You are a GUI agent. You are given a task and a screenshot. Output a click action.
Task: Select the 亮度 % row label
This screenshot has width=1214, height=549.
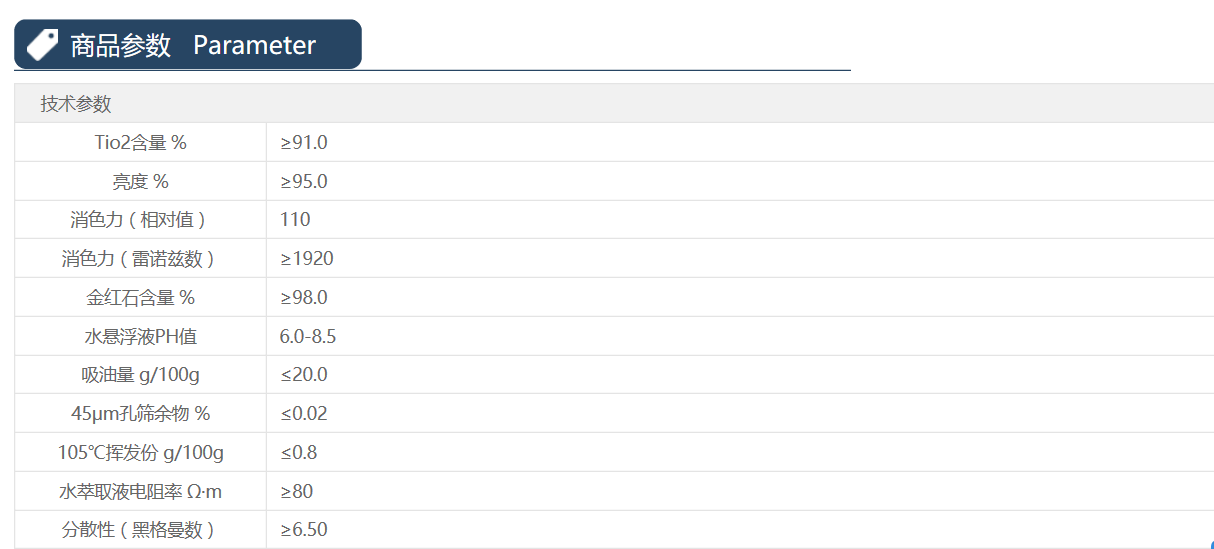pyautogui.click(x=140, y=182)
